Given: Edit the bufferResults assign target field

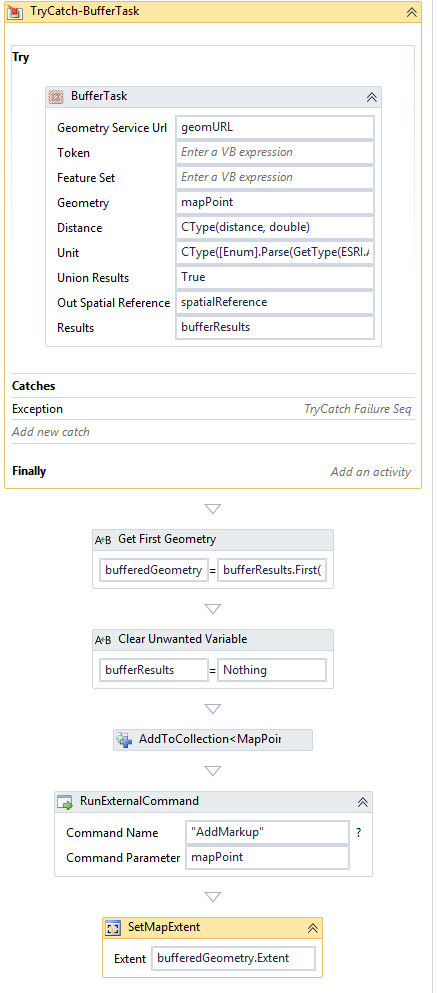Looking at the screenshot, I should tap(154, 670).
